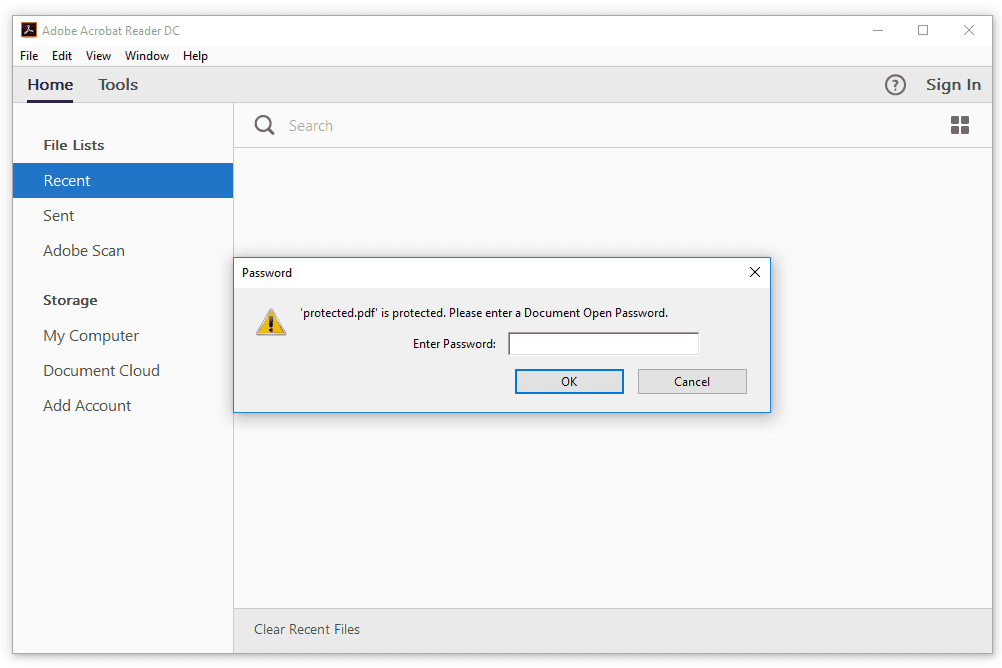The image size is (1002, 668).
Task: Browse files in Document Cloud
Action: pos(101,370)
